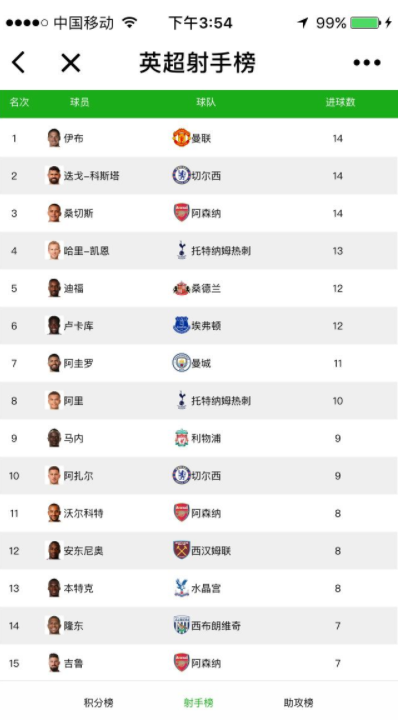Viewport: 398px width, 723px height.
Task: Tap the 球员 column header
Action: pos(79,102)
